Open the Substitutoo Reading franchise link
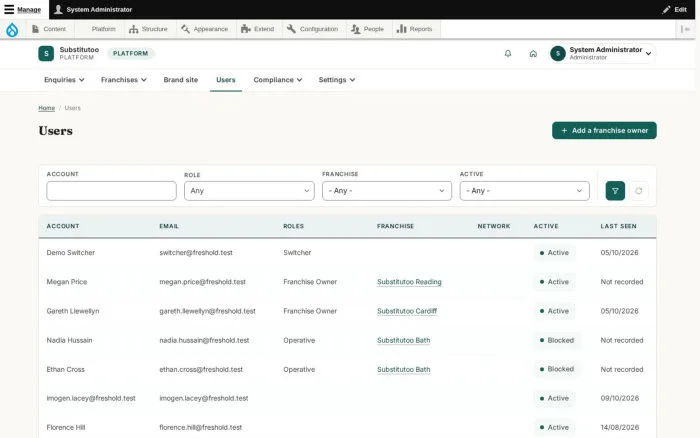This screenshot has height=438, width=700. pyautogui.click(x=409, y=282)
